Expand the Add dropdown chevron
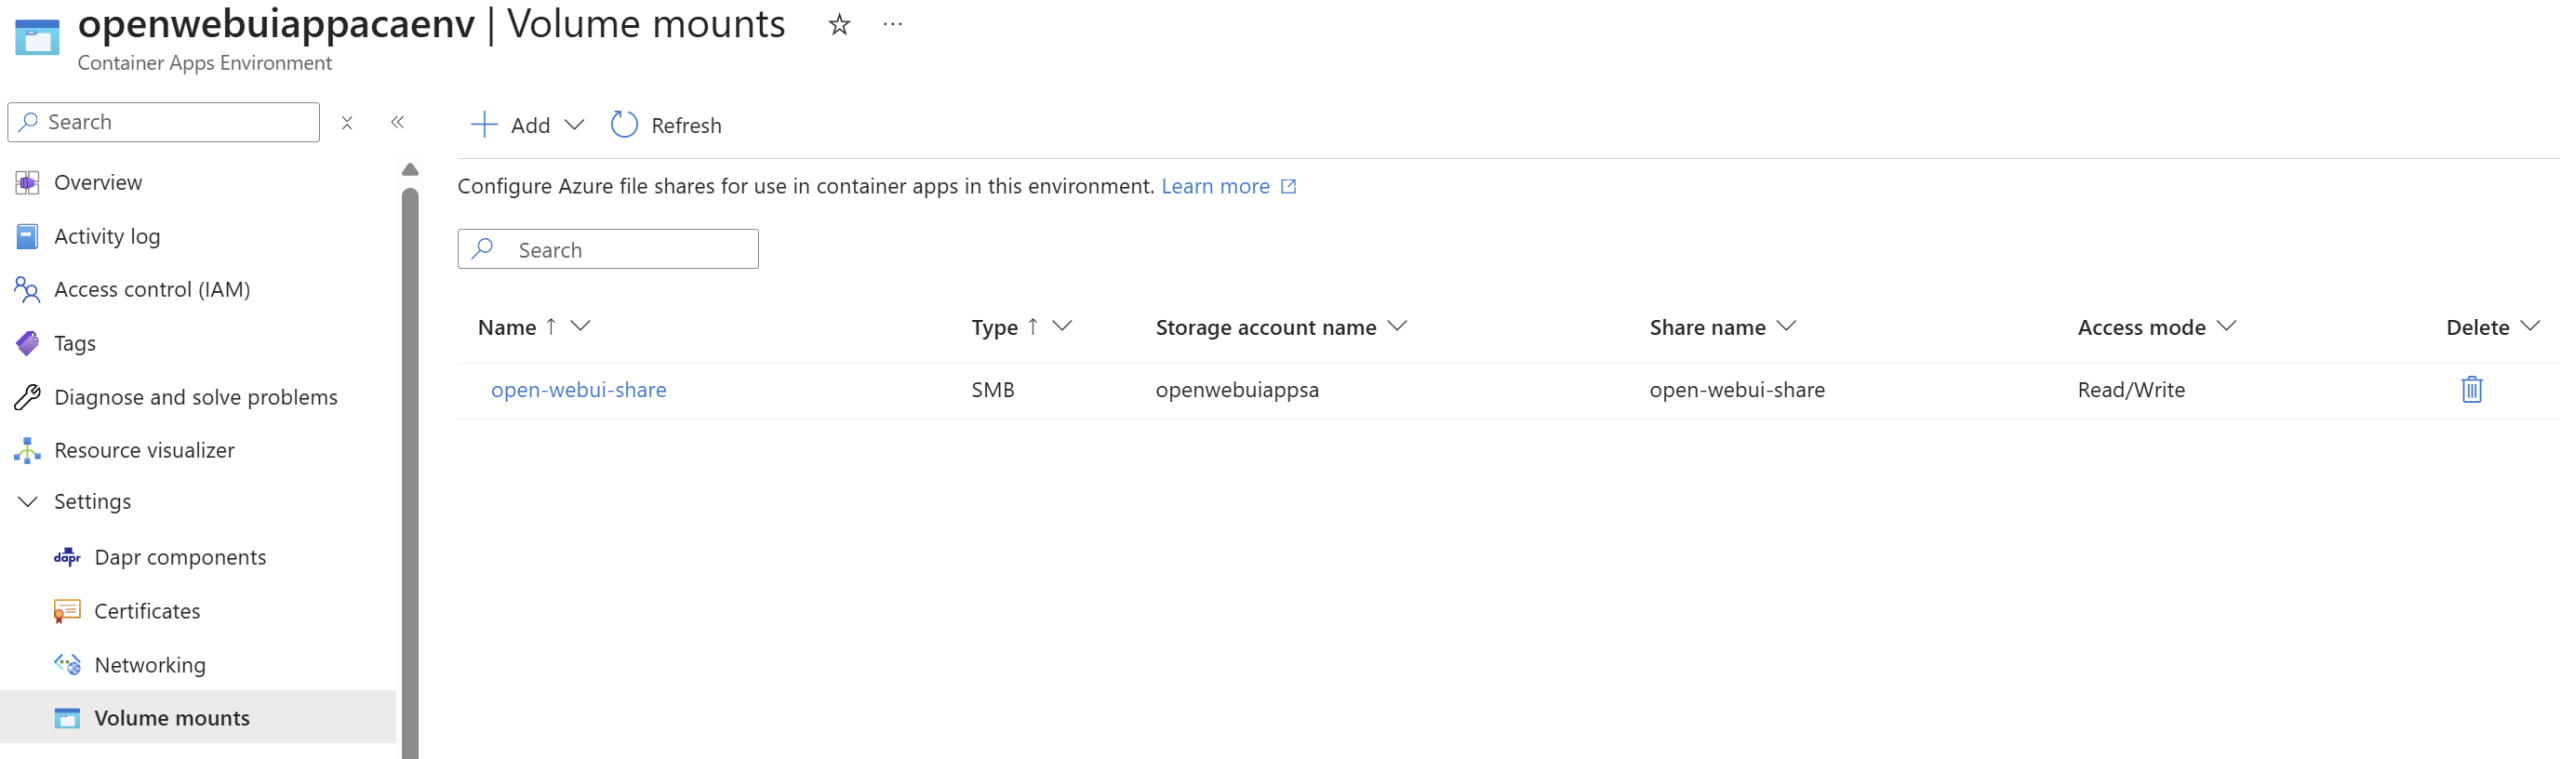 574,125
